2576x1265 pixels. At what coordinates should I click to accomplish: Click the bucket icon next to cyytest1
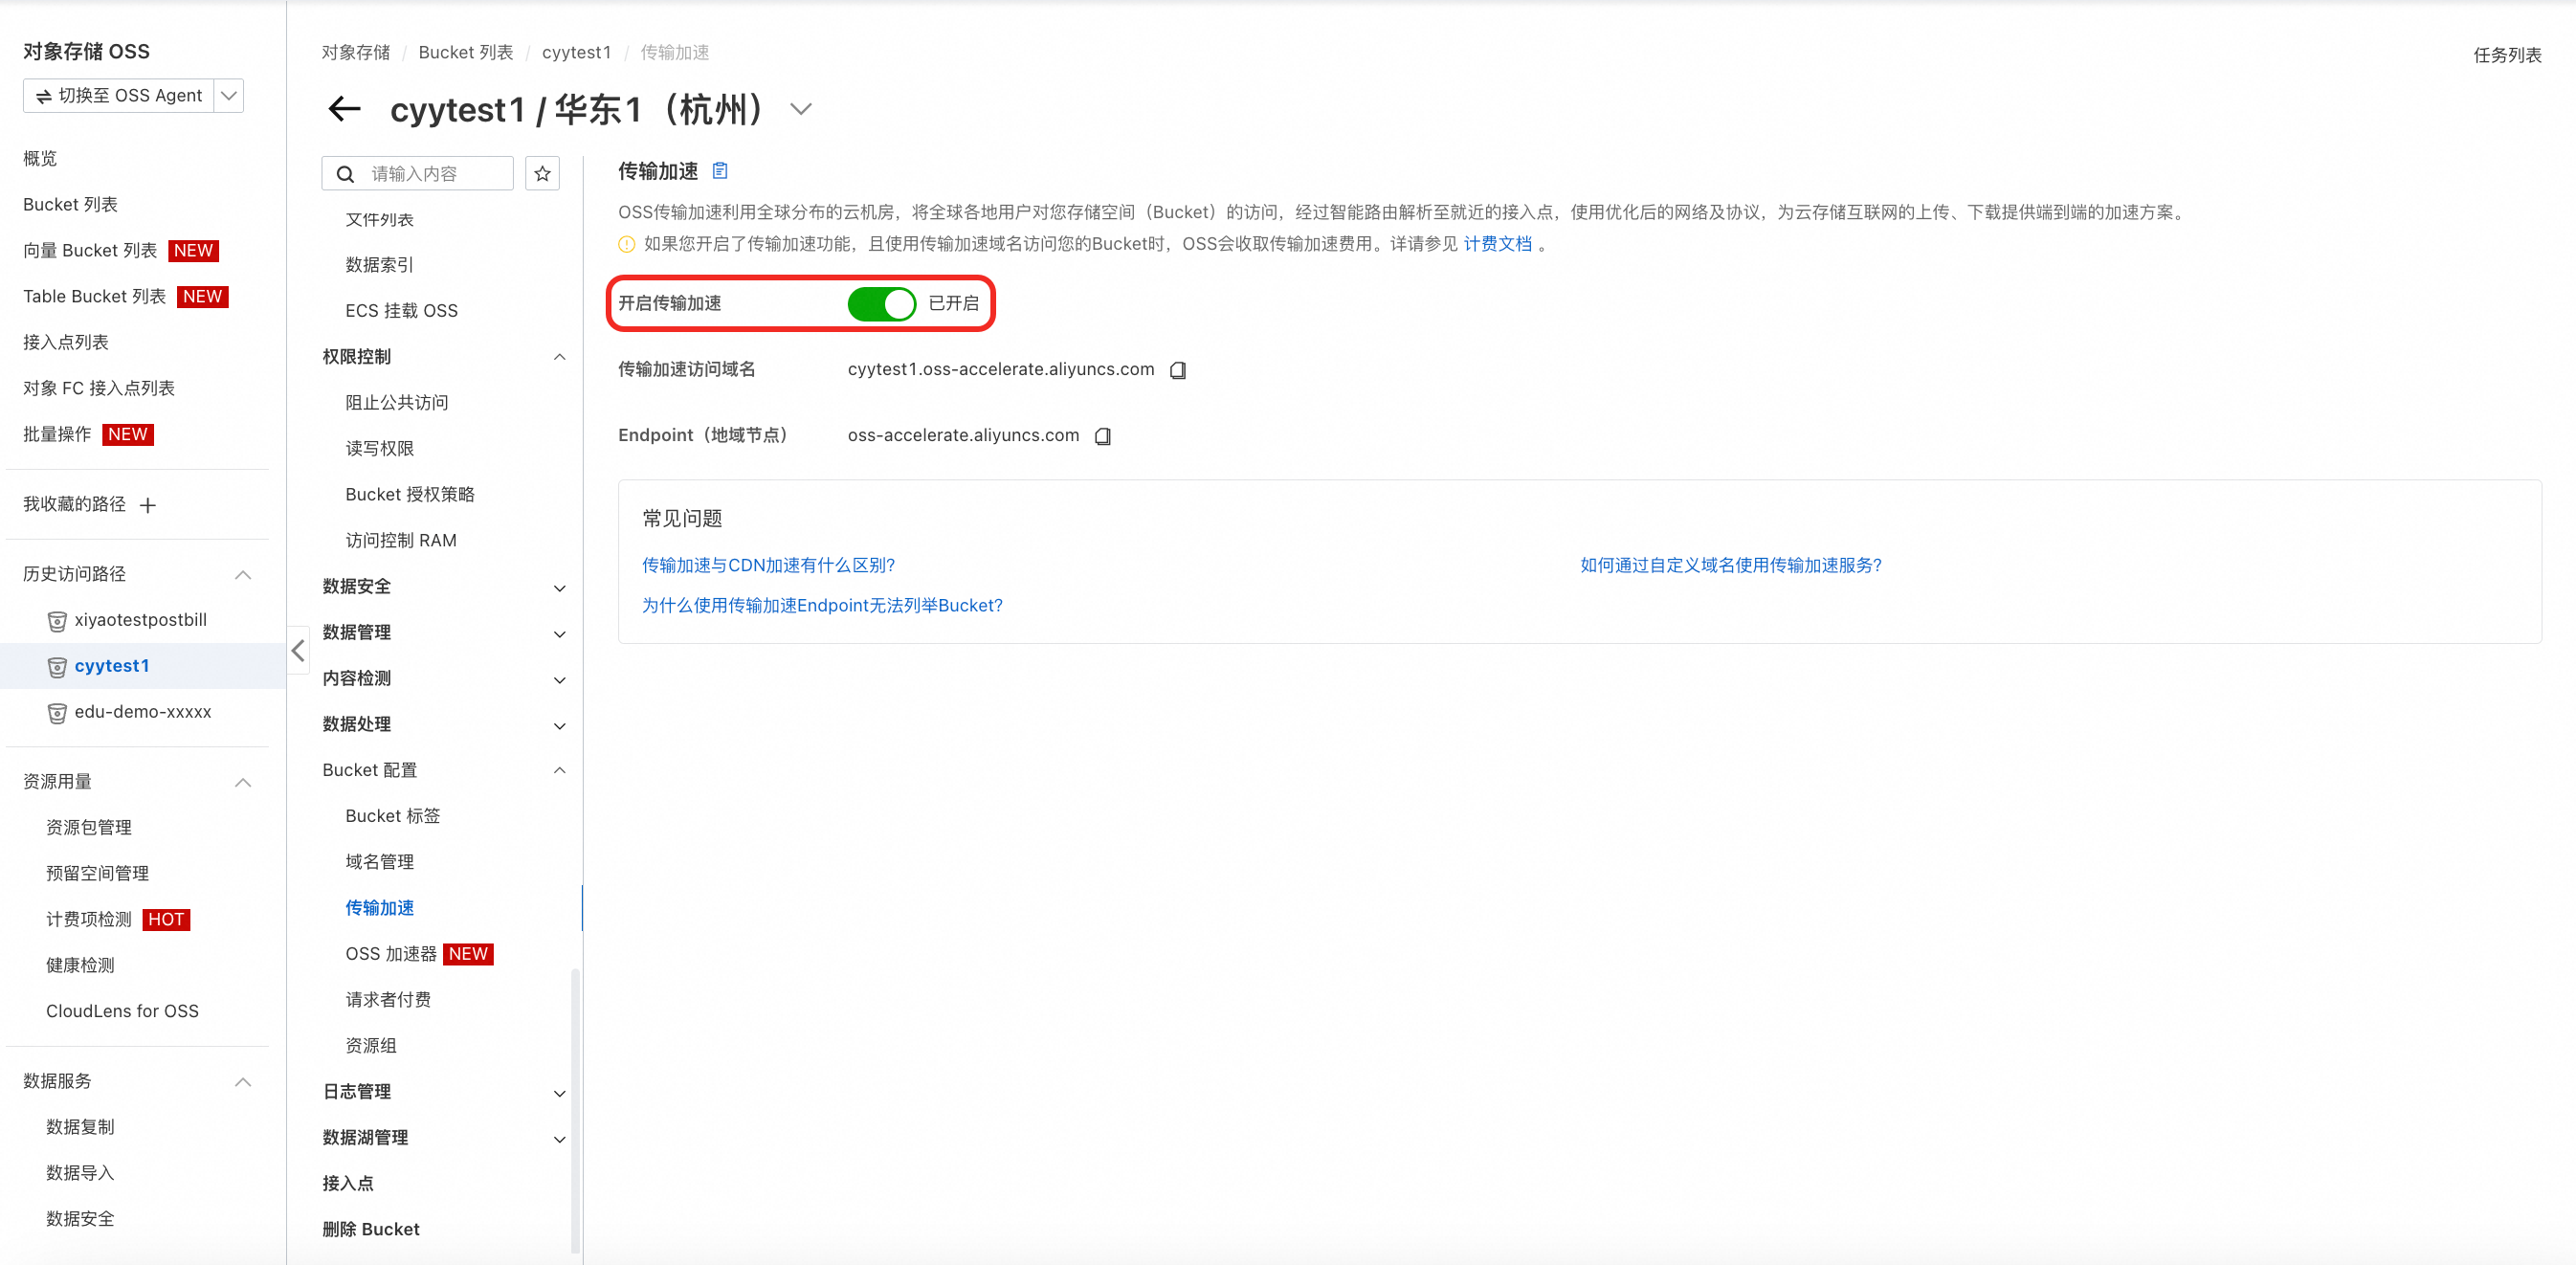57,667
